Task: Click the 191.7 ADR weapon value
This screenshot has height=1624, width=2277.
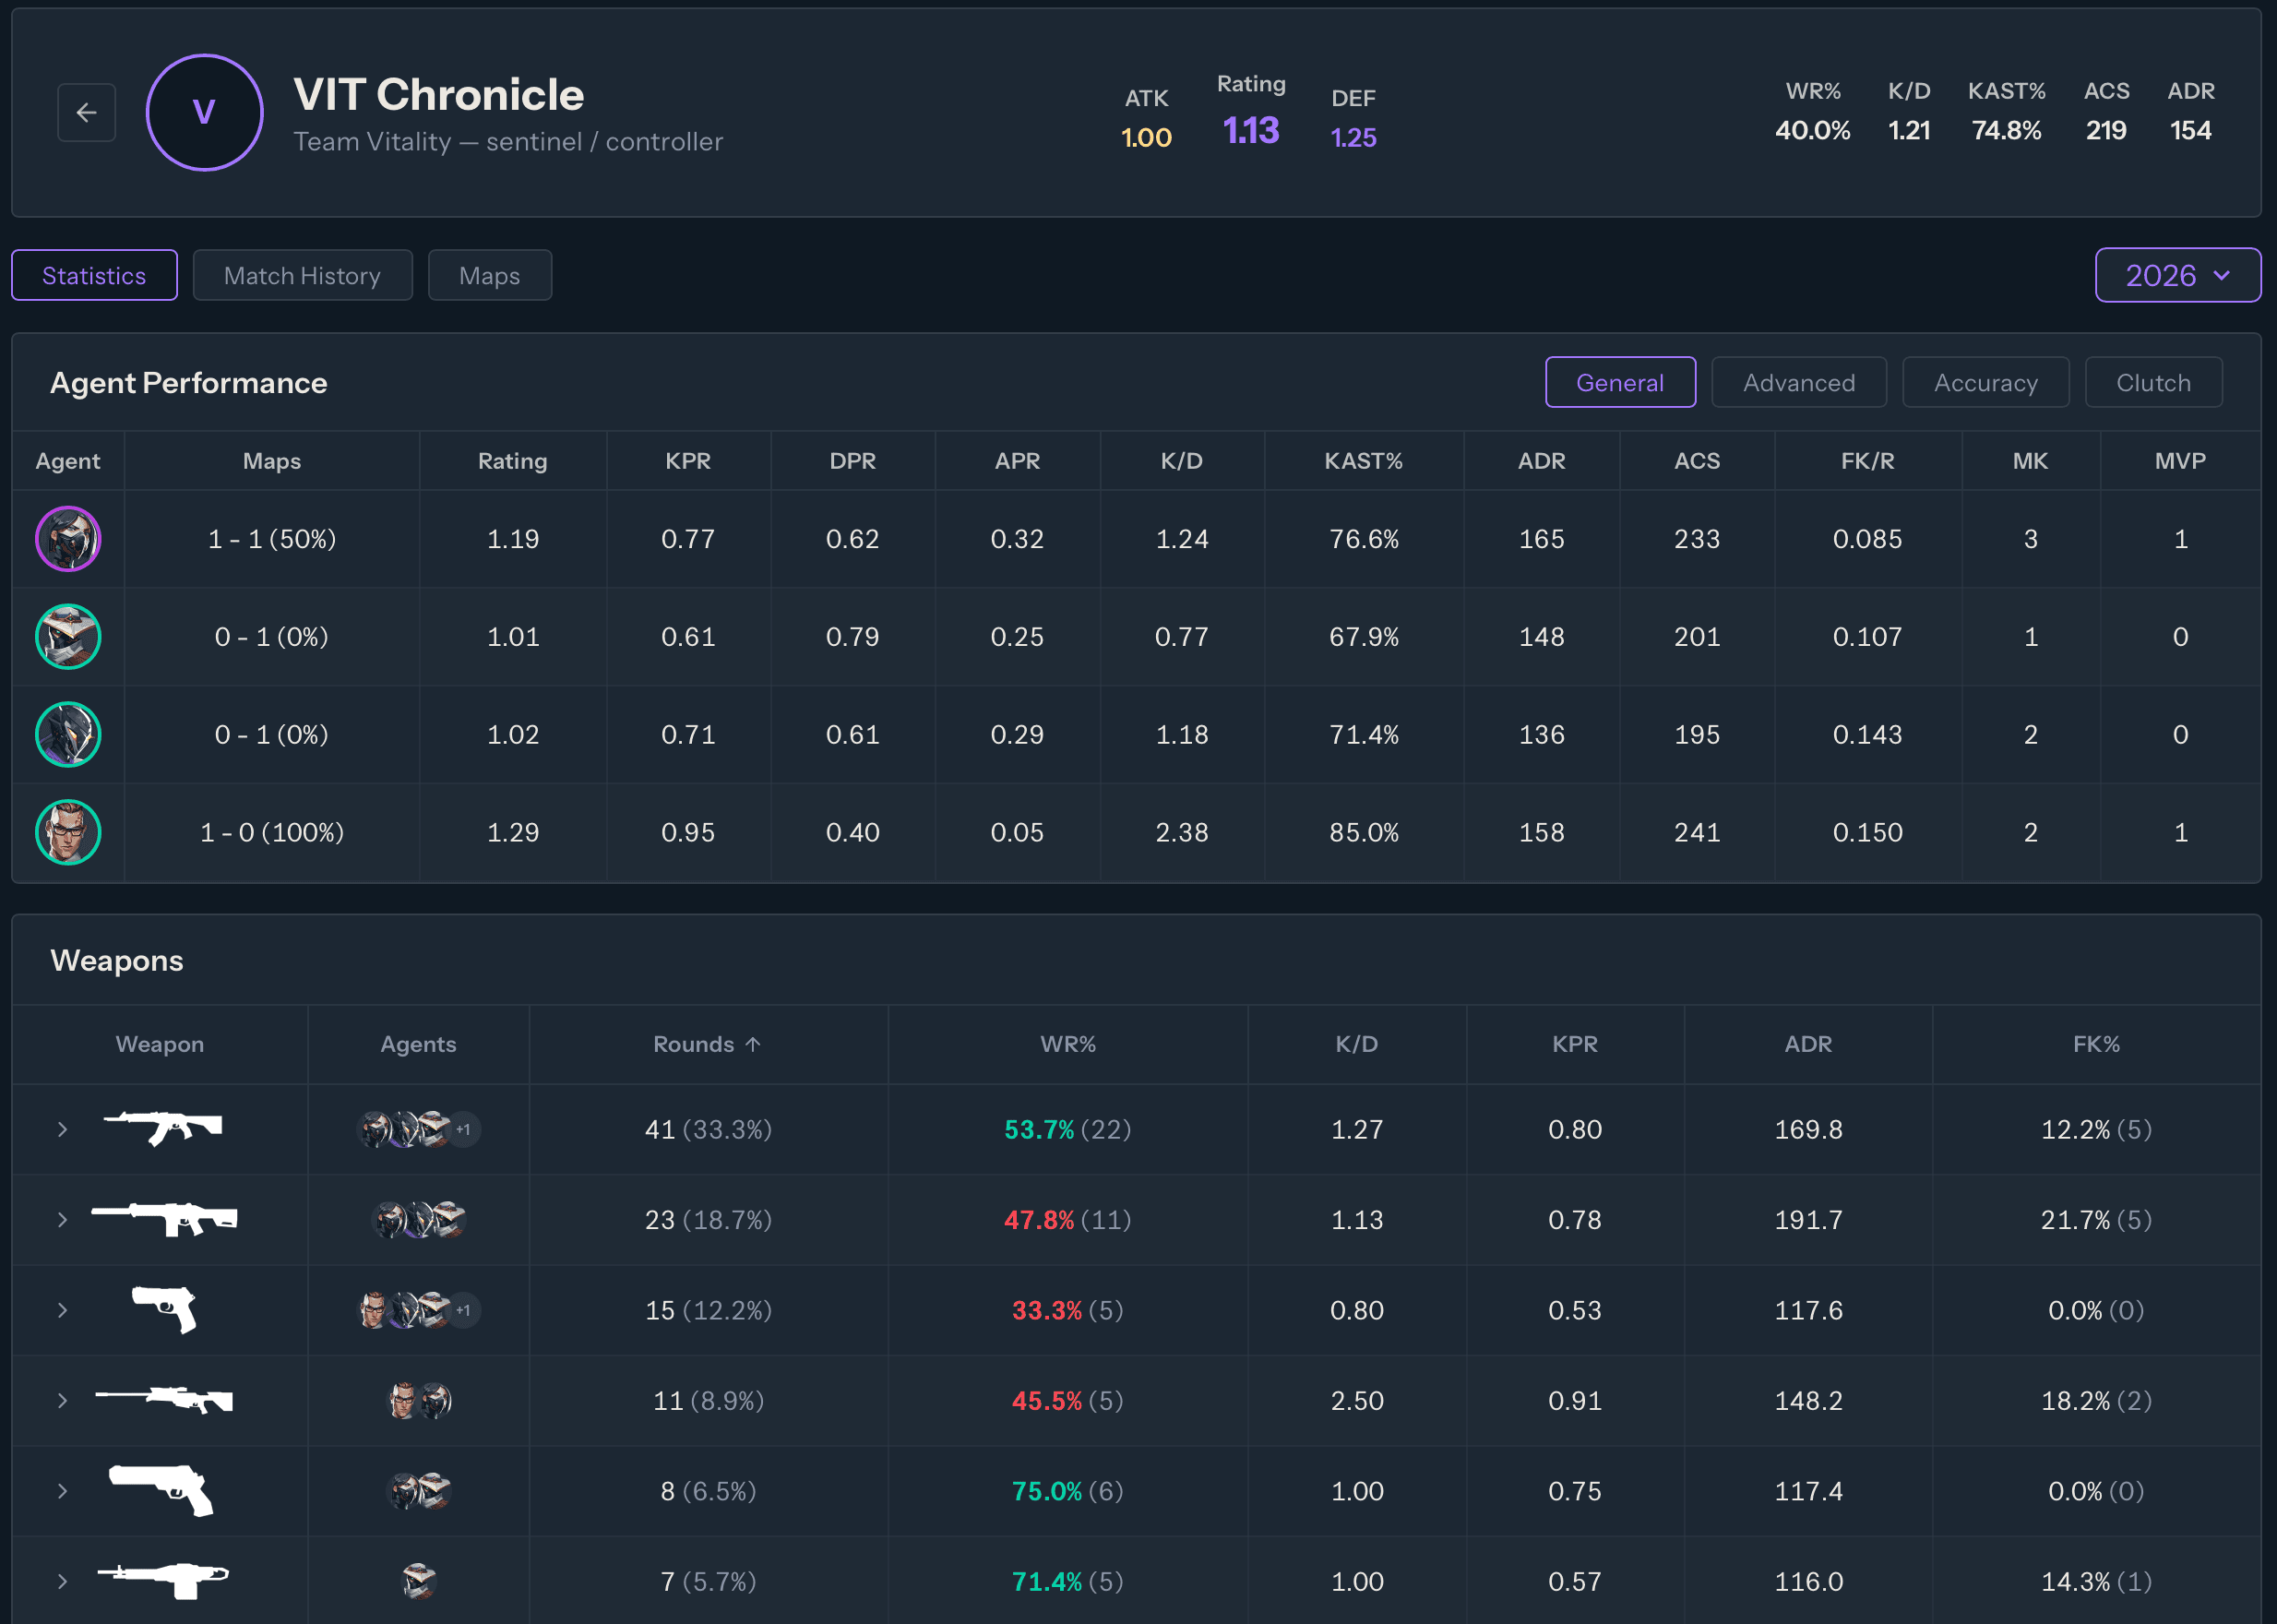Action: 1808,1219
